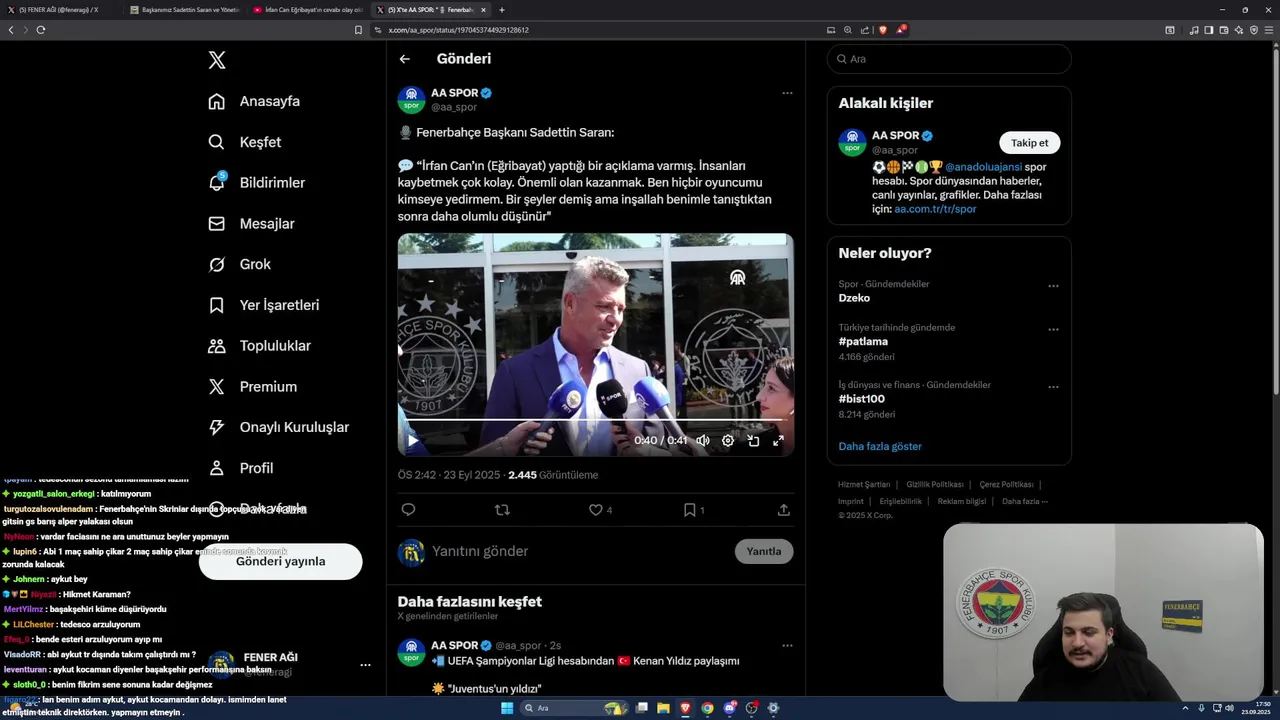
Task: Open the Daha fazla footer menu
Action: pyautogui.click(x=1025, y=501)
